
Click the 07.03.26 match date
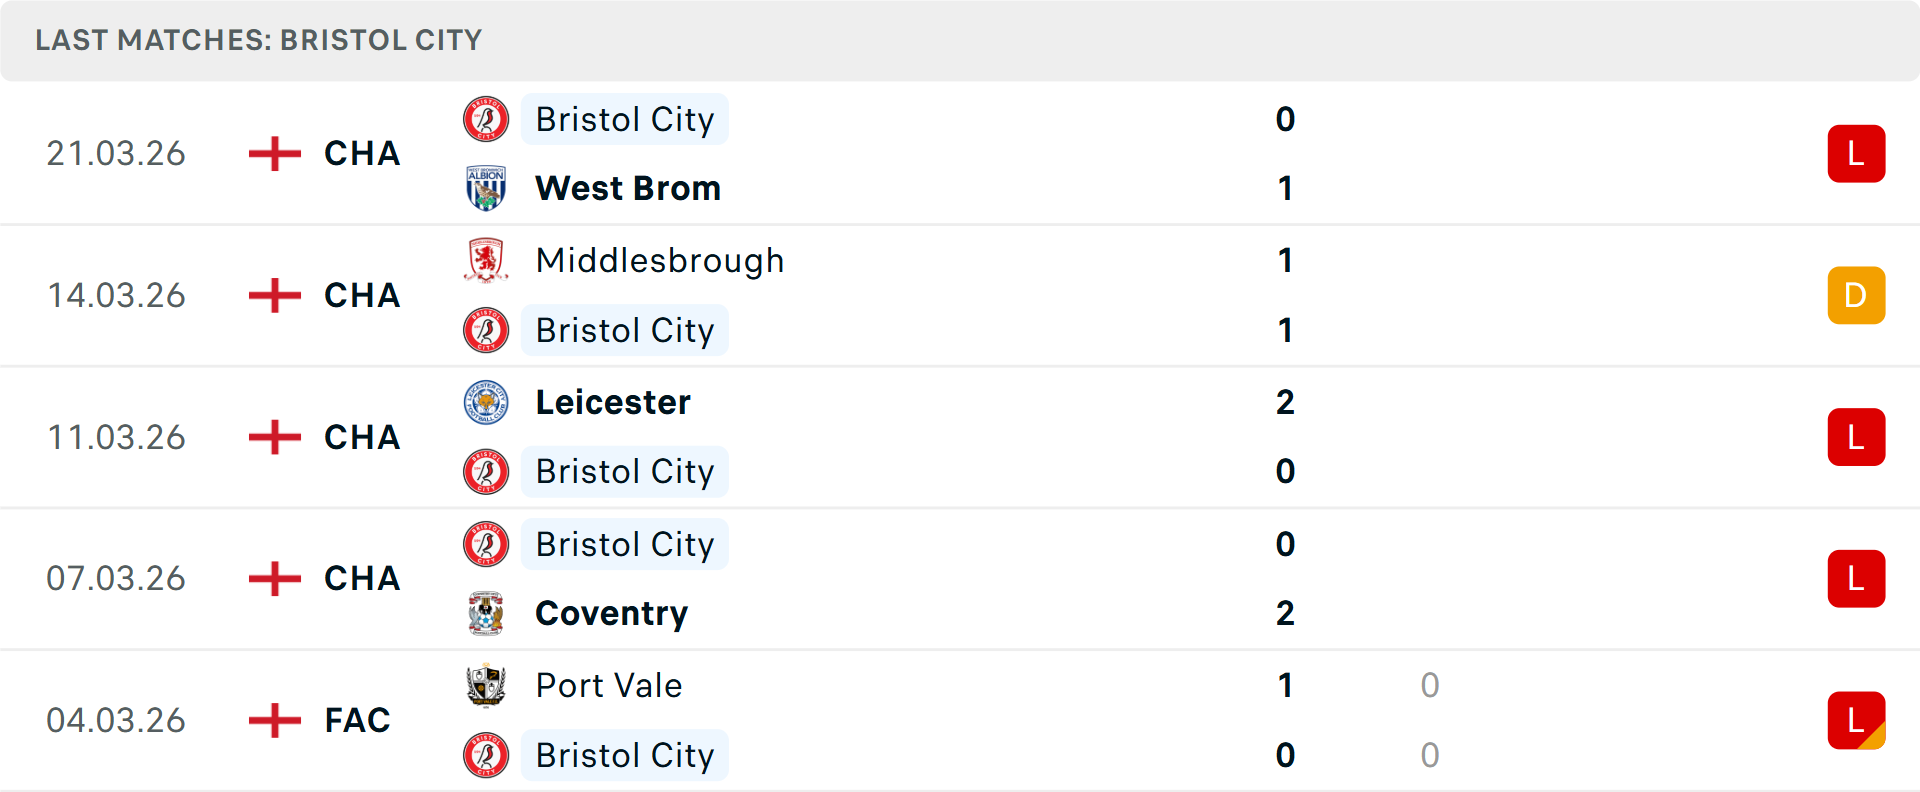116,578
